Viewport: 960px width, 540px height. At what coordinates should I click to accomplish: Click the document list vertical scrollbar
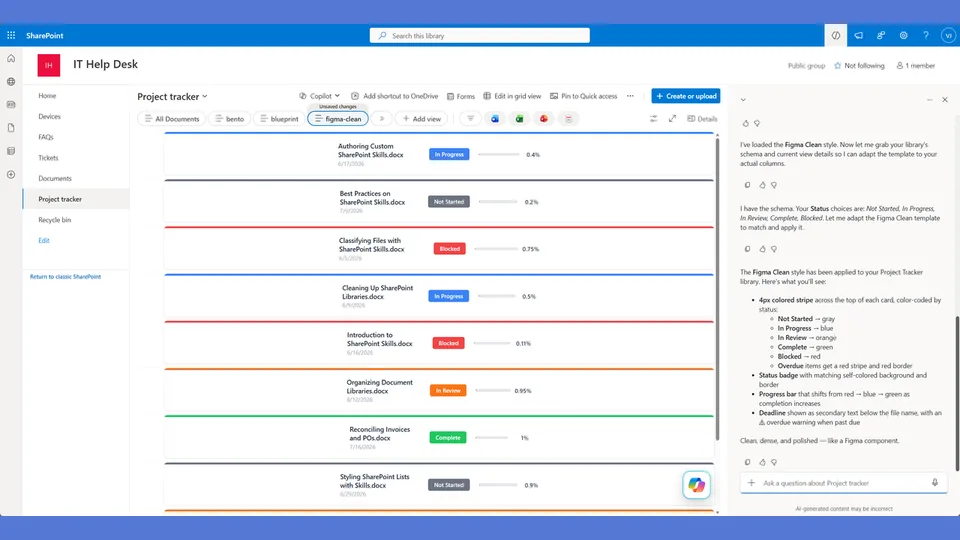[x=717, y=289]
